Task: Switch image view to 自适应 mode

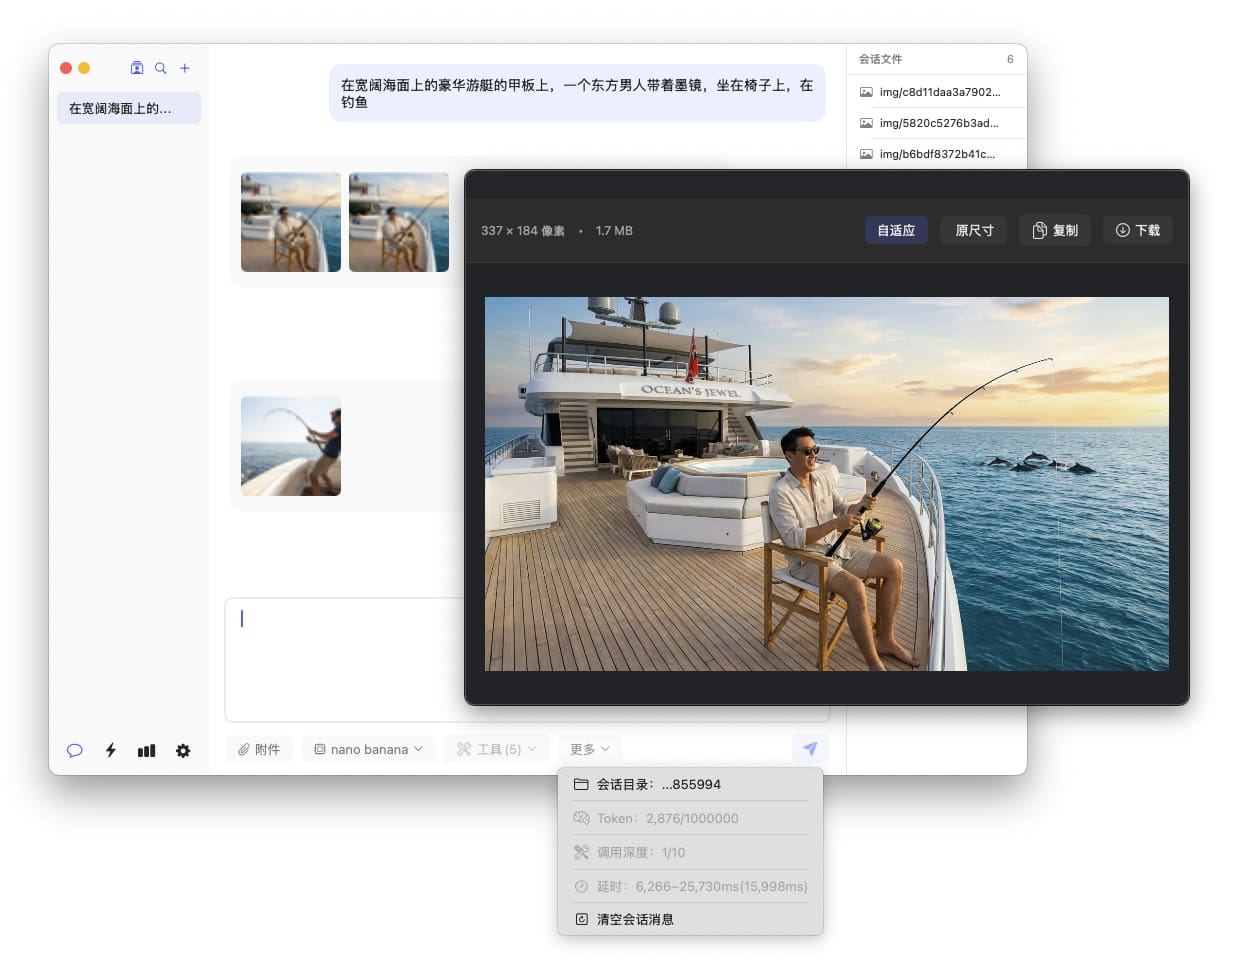Action: click(896, 230)
